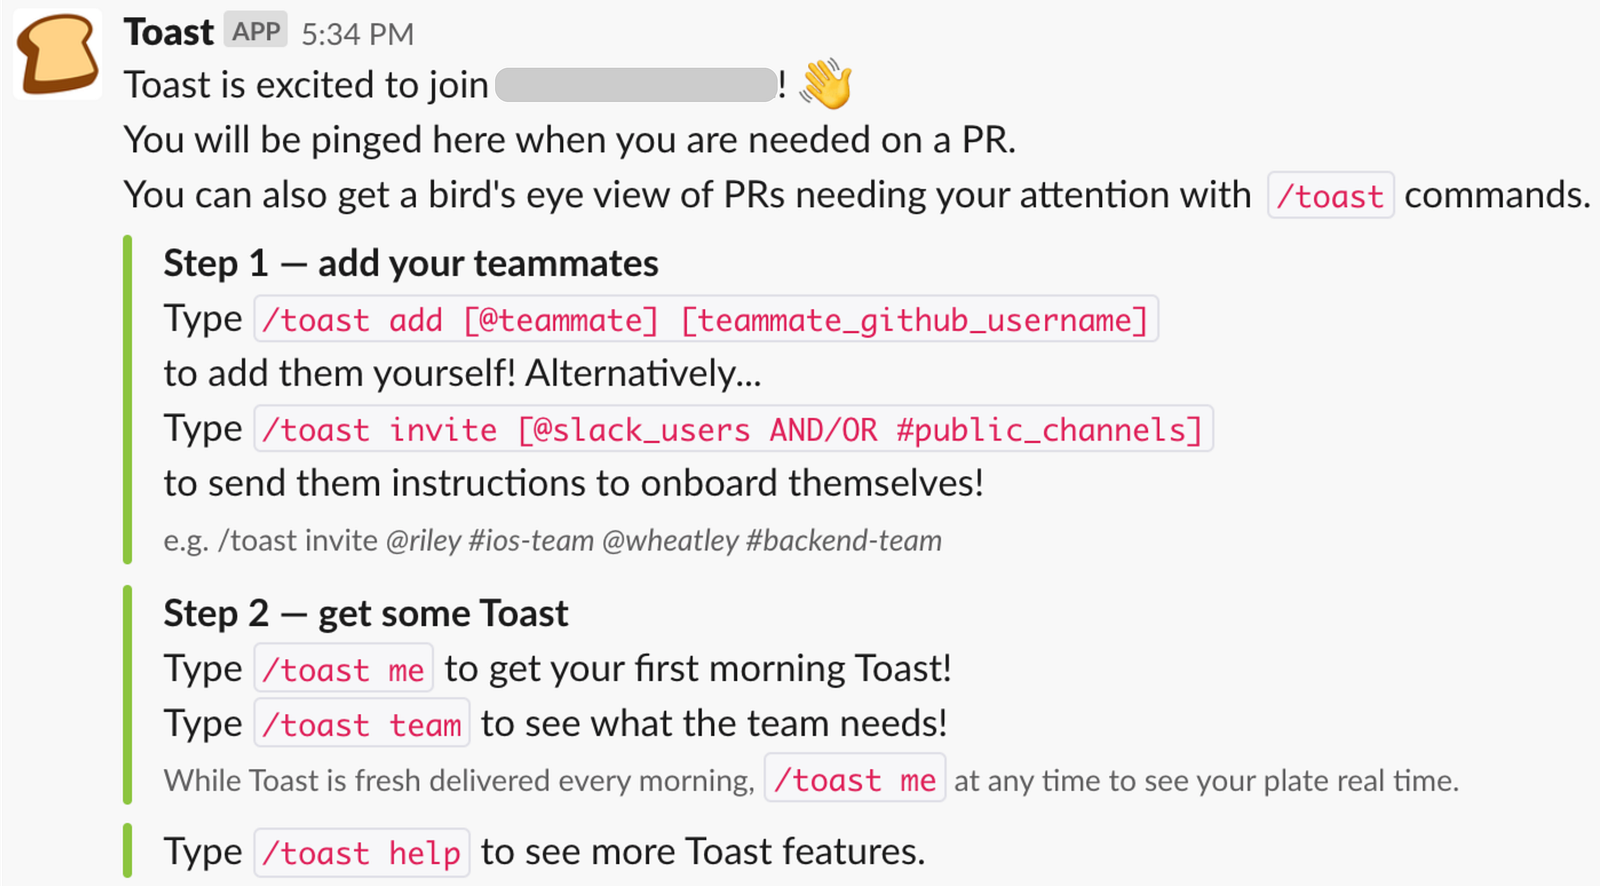The width and height of the screenshot is (1600, 886).
Task: Click the APP badge next to Toast
Action: tap(256, 32)
